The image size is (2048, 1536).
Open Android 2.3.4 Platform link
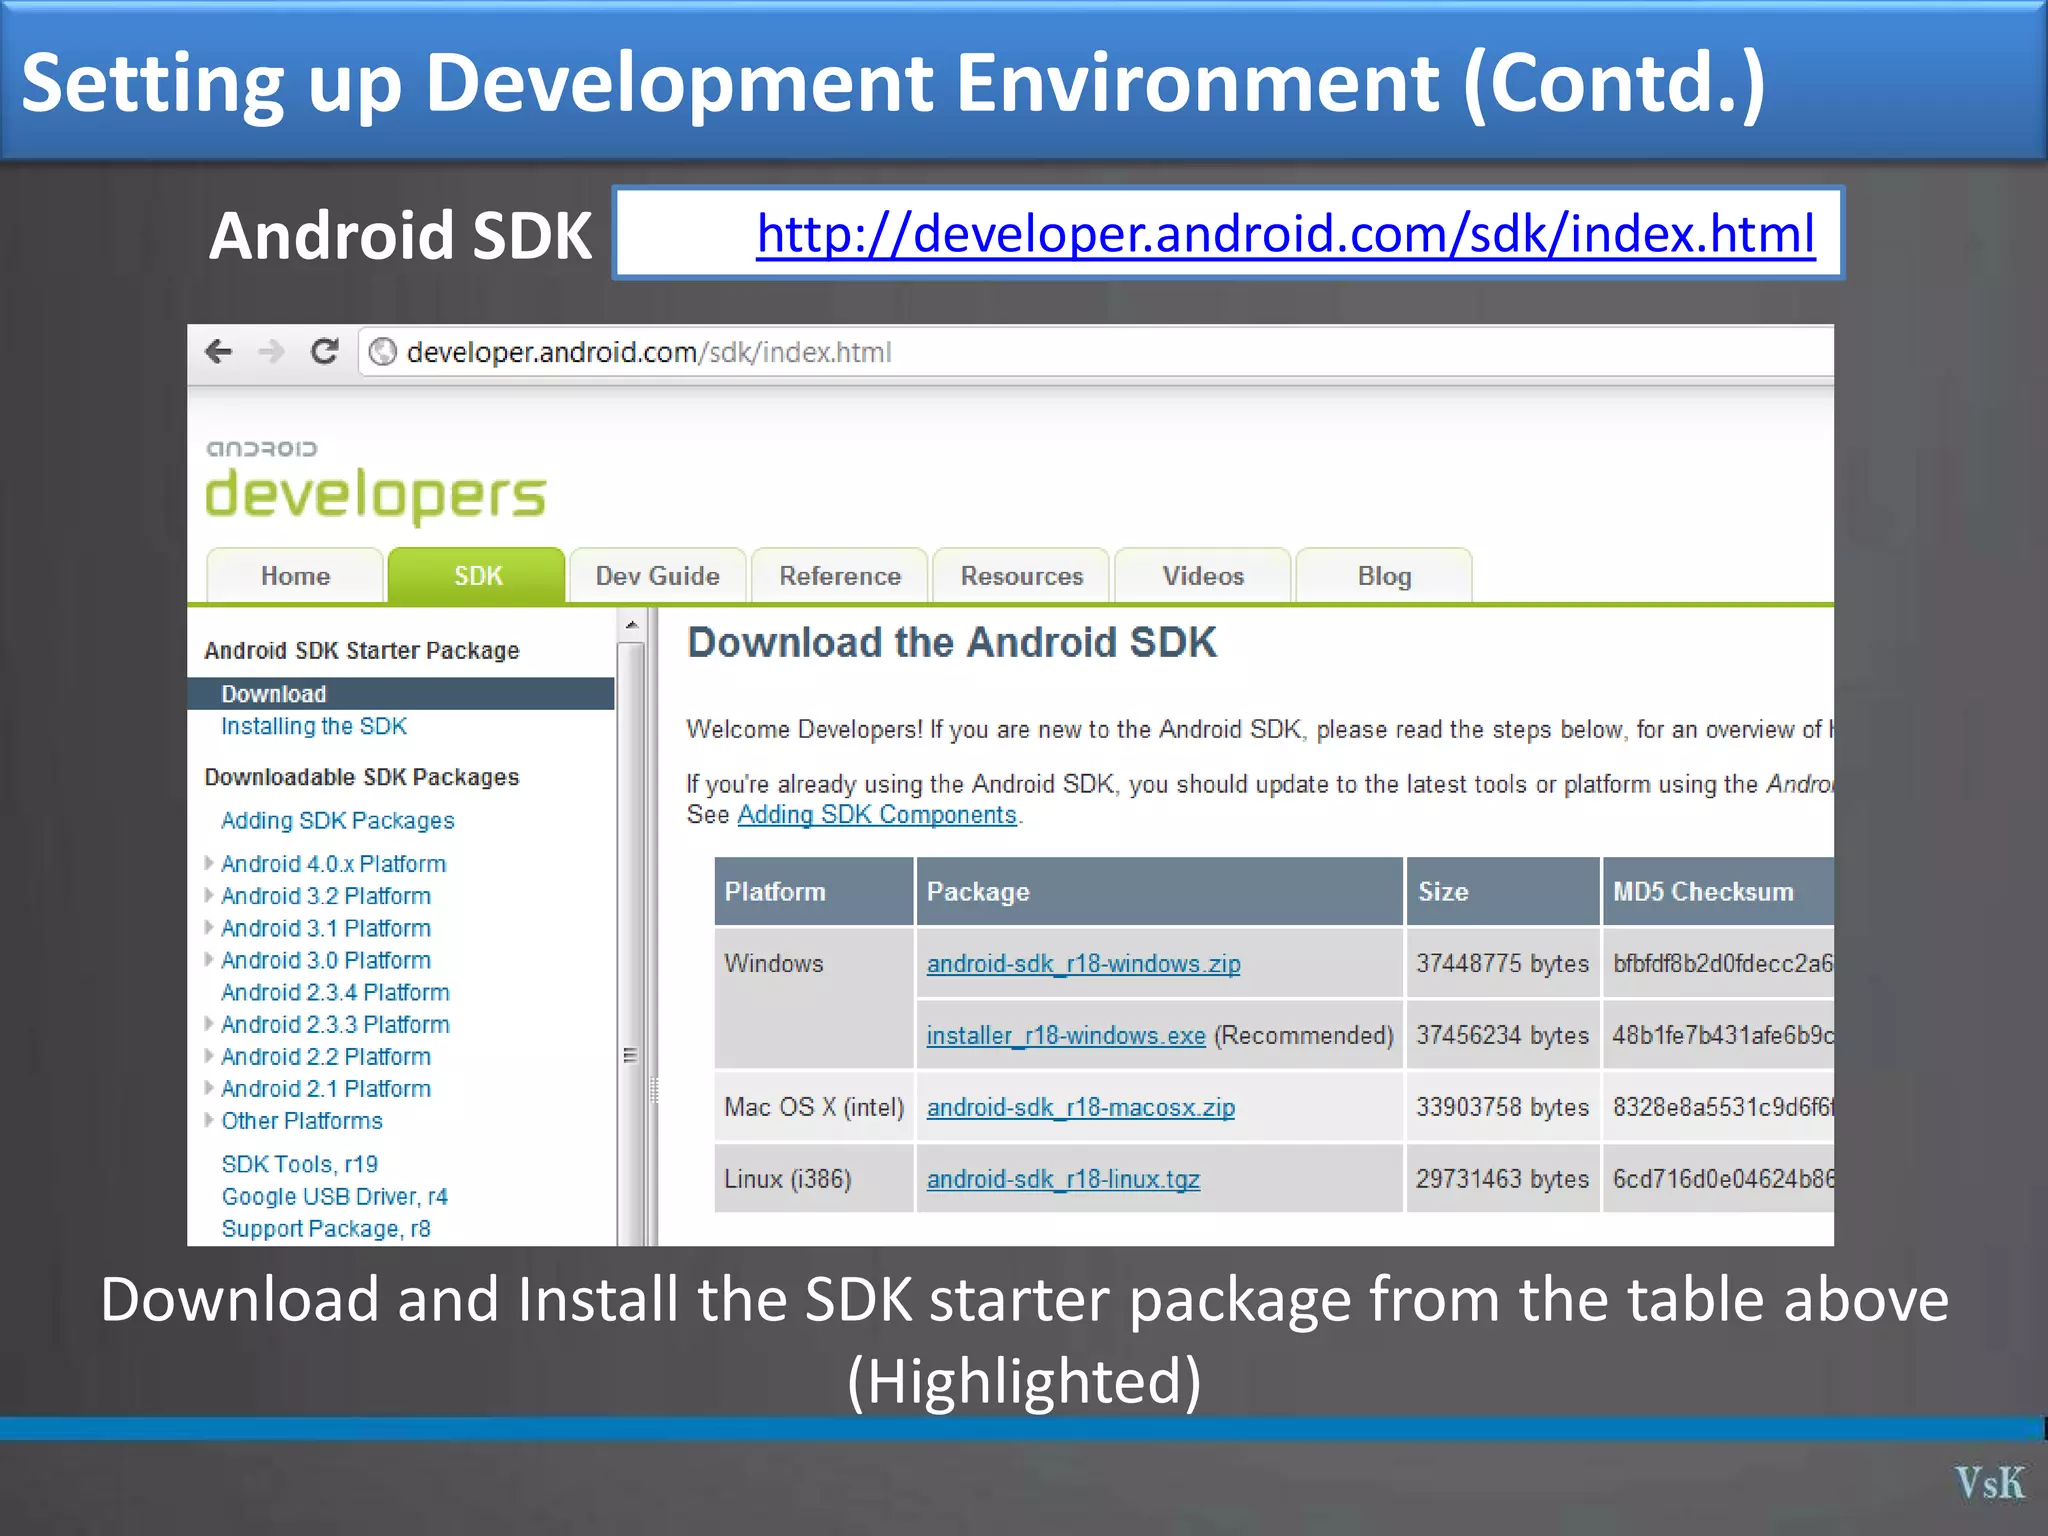pyautogui.click(x=336, y=992)
